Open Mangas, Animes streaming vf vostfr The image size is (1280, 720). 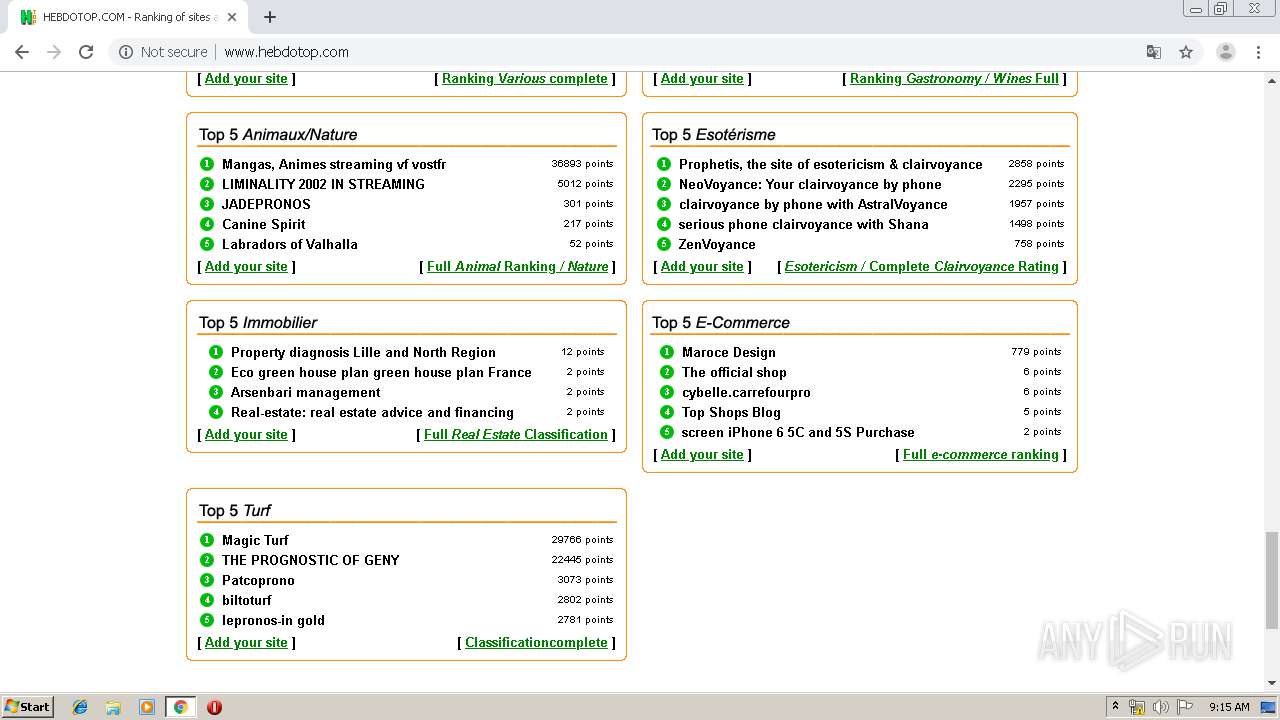334,164
